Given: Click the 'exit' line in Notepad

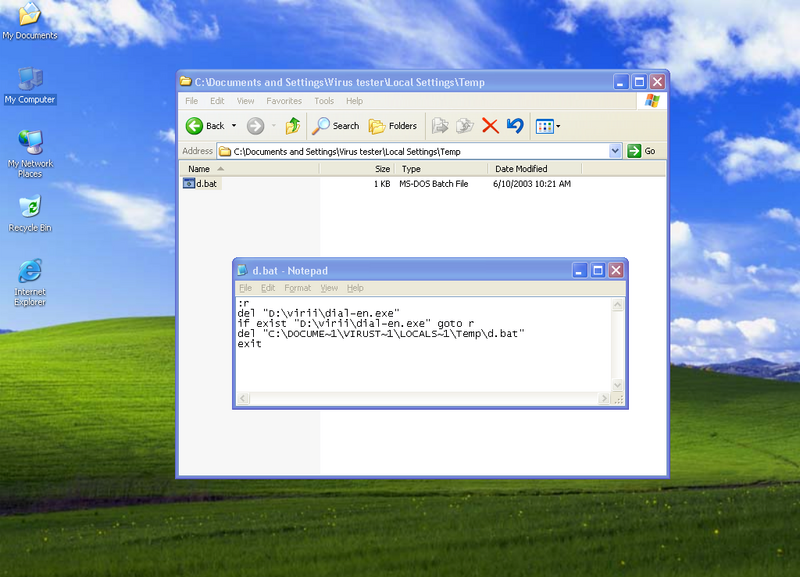Looking at the screenshot, I should [249, 344].
